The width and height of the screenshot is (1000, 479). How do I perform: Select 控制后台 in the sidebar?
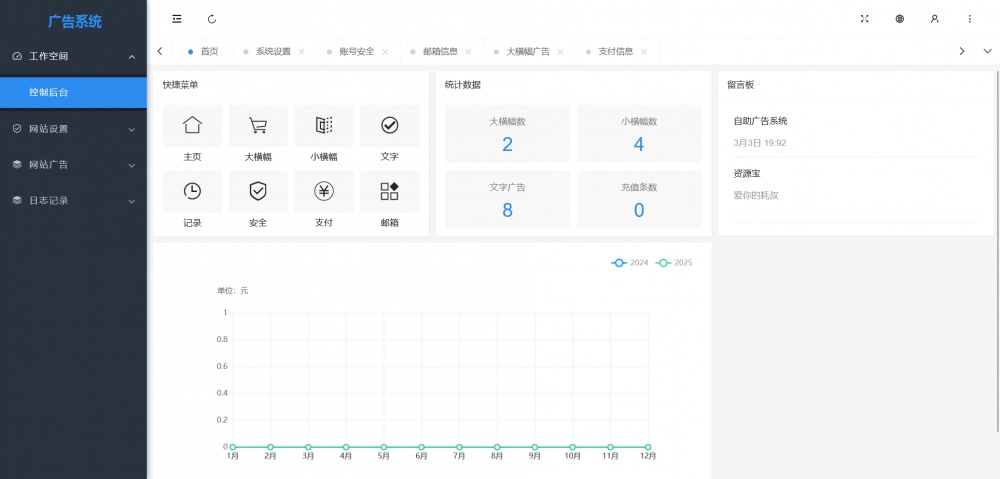[x=73, y=92]
